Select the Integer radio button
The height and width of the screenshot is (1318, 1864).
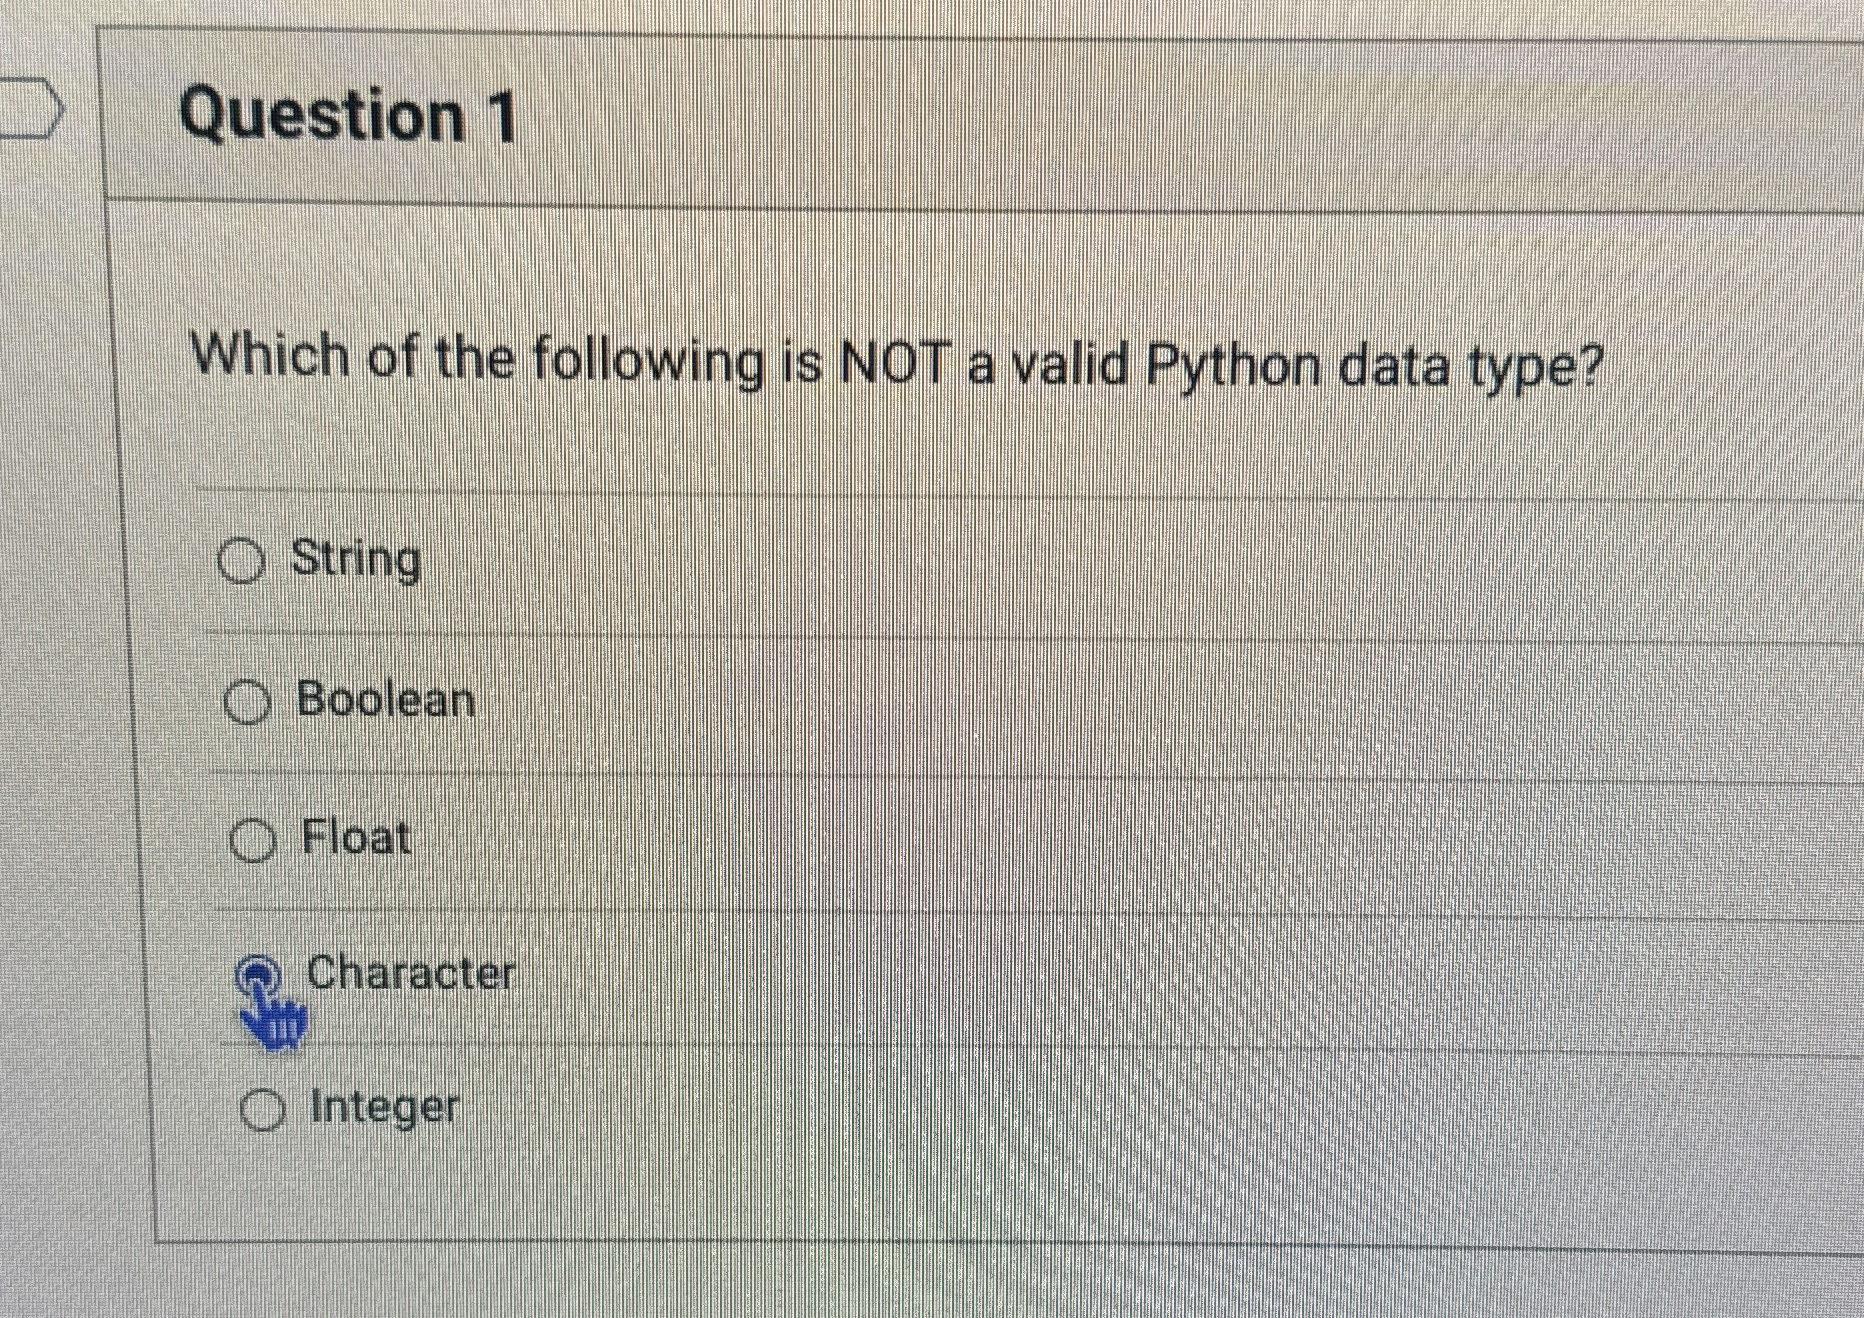click(263, 1110)
